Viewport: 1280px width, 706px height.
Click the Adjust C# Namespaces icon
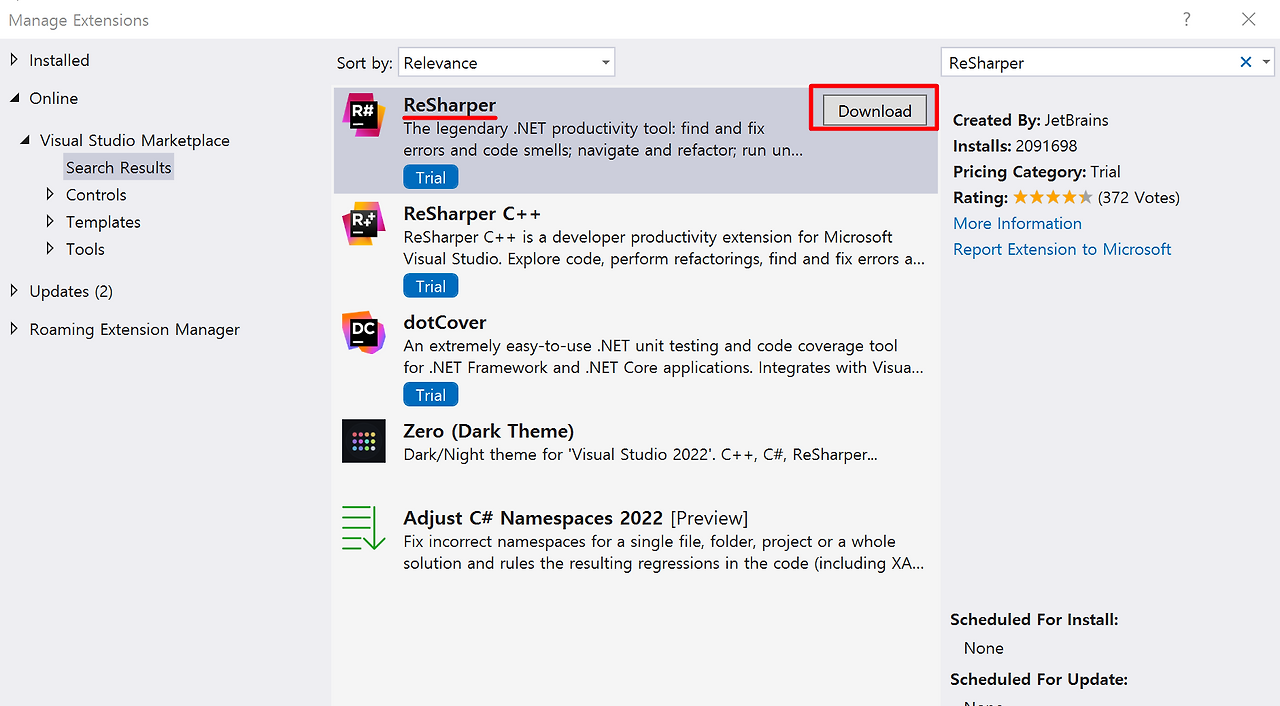click(x=363, y=528)
